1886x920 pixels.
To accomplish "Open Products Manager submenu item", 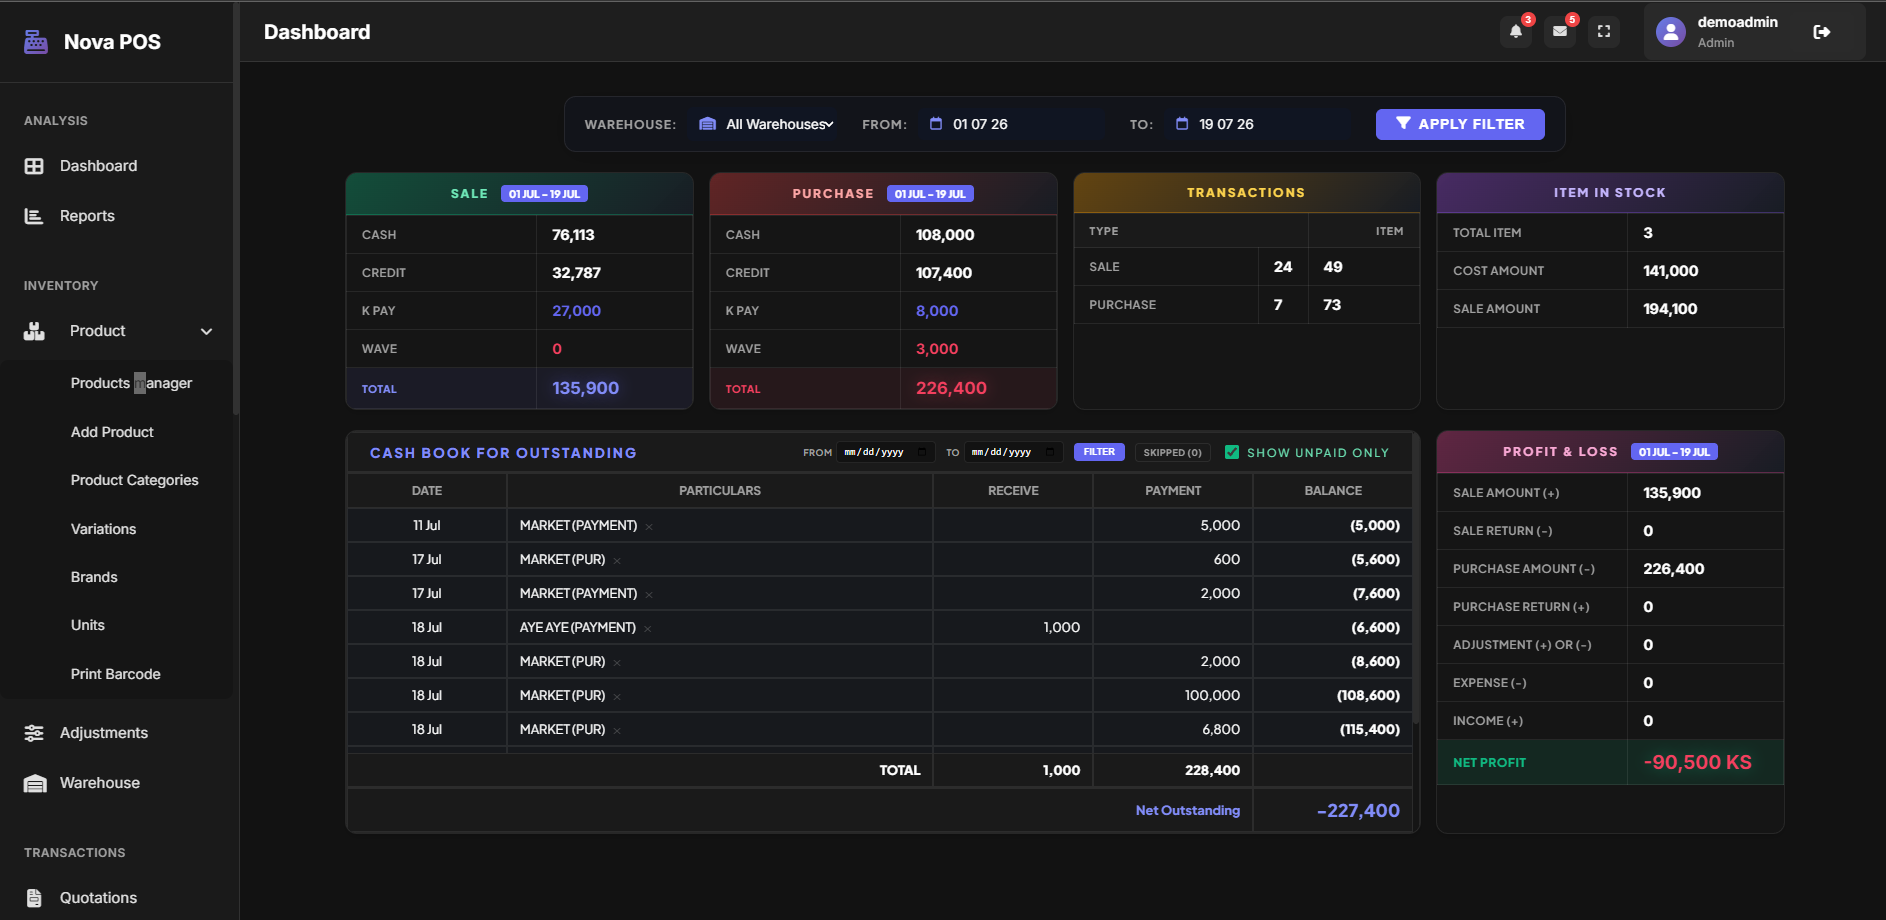I will click(131, 383).
